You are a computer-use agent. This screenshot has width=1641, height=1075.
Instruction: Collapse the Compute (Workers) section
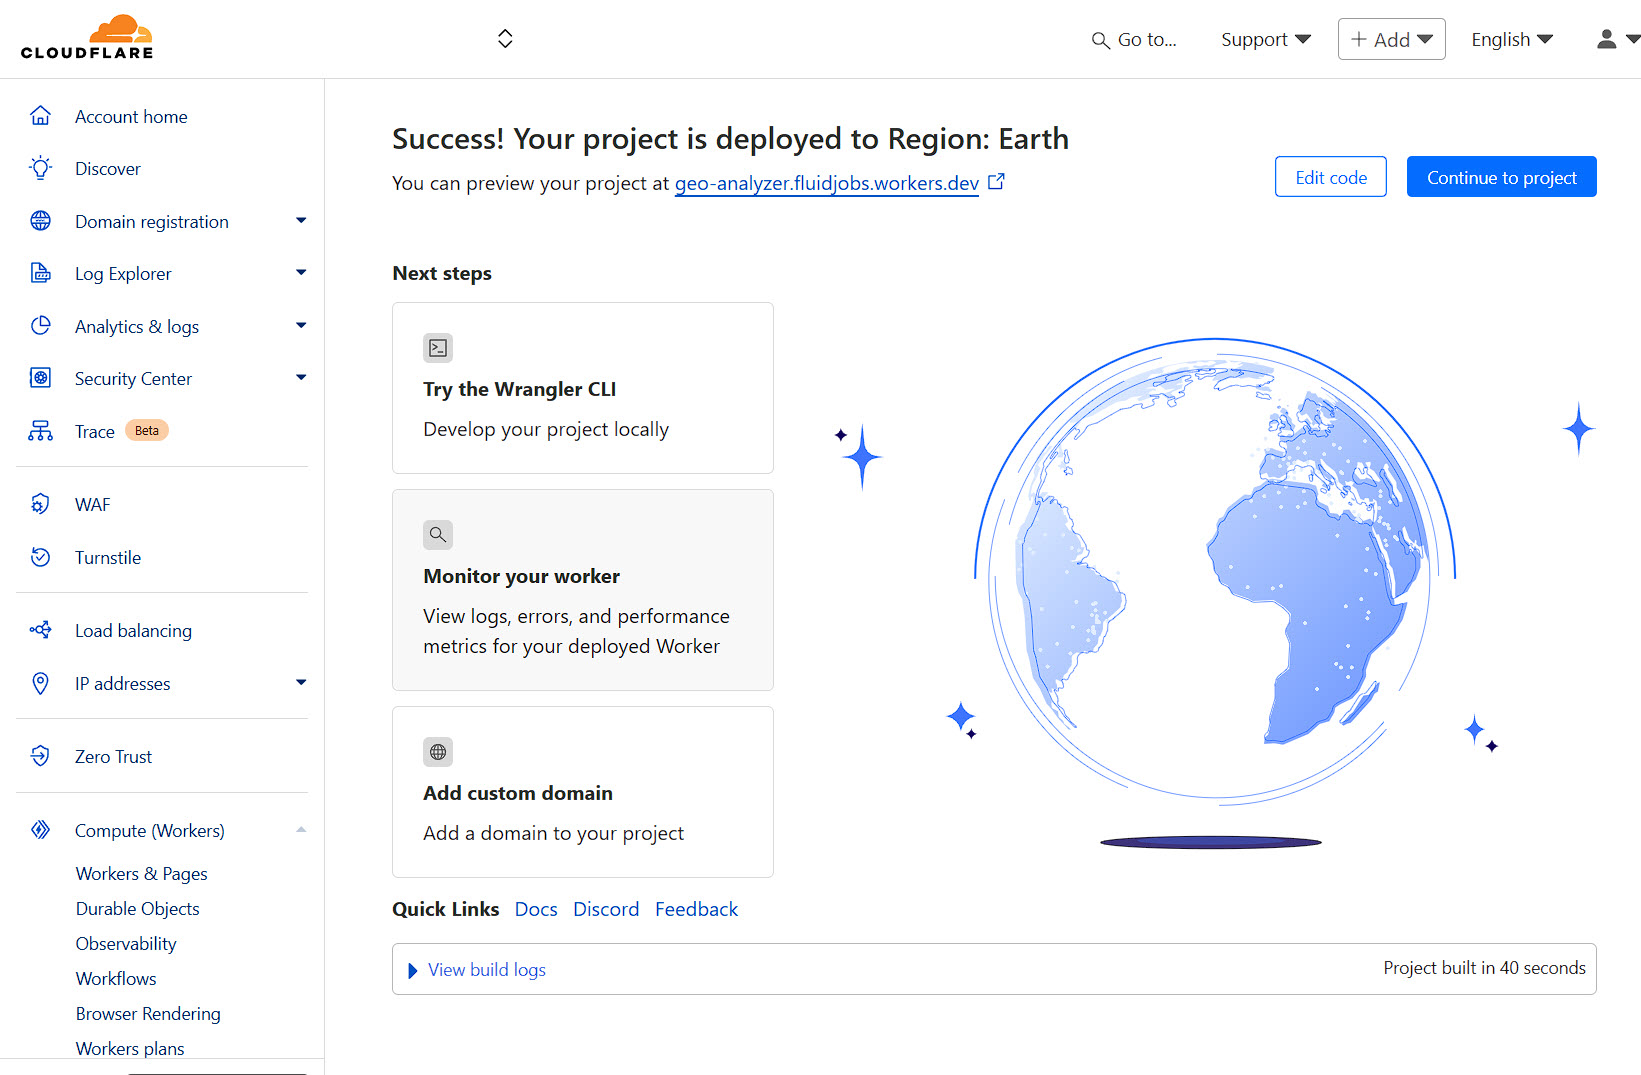coord(301,830)
